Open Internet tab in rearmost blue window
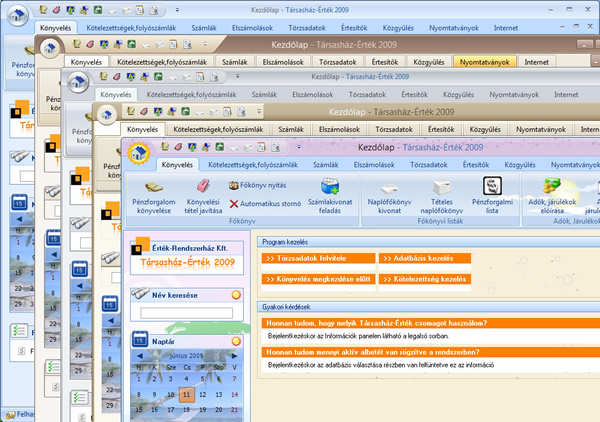The image size is (600, 422). (505, 28)
